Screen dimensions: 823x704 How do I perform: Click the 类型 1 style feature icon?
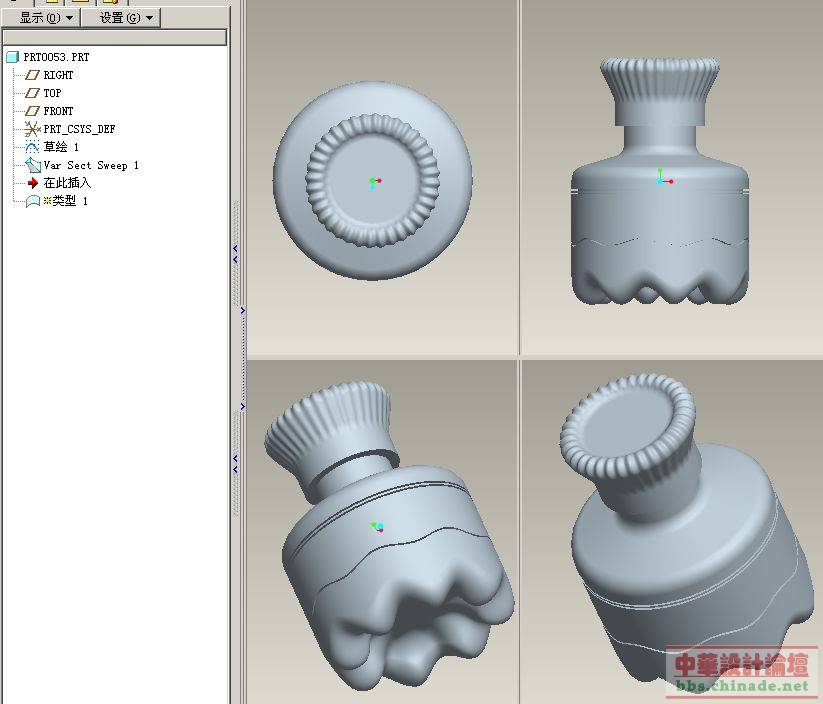point(33,201)
